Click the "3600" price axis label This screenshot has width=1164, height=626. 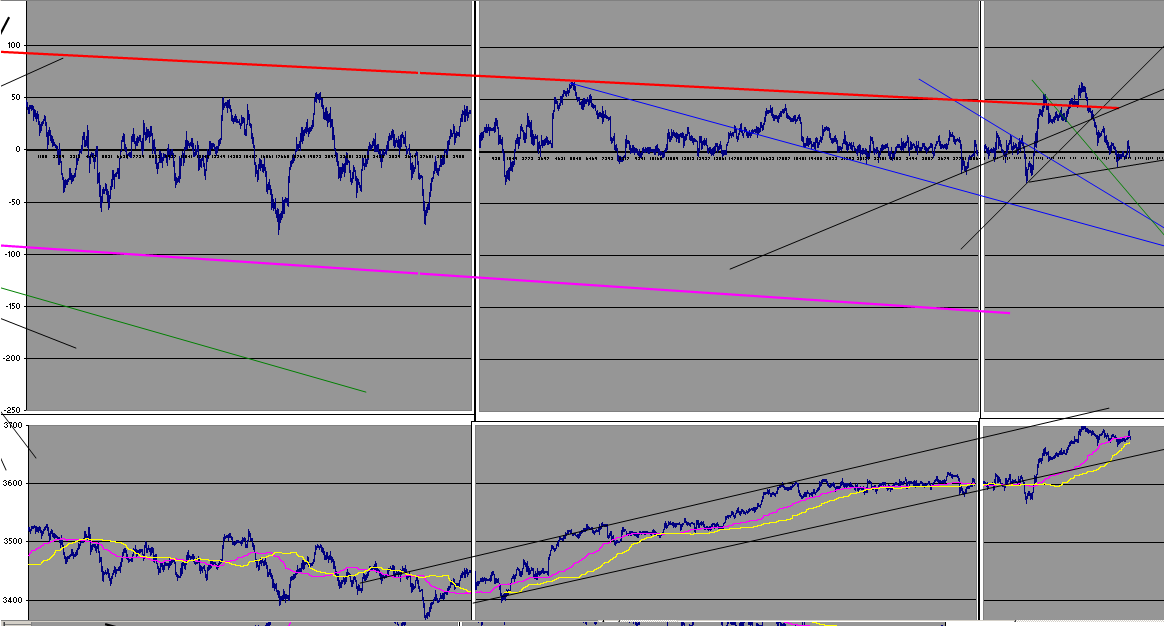(x=13, y=483)
